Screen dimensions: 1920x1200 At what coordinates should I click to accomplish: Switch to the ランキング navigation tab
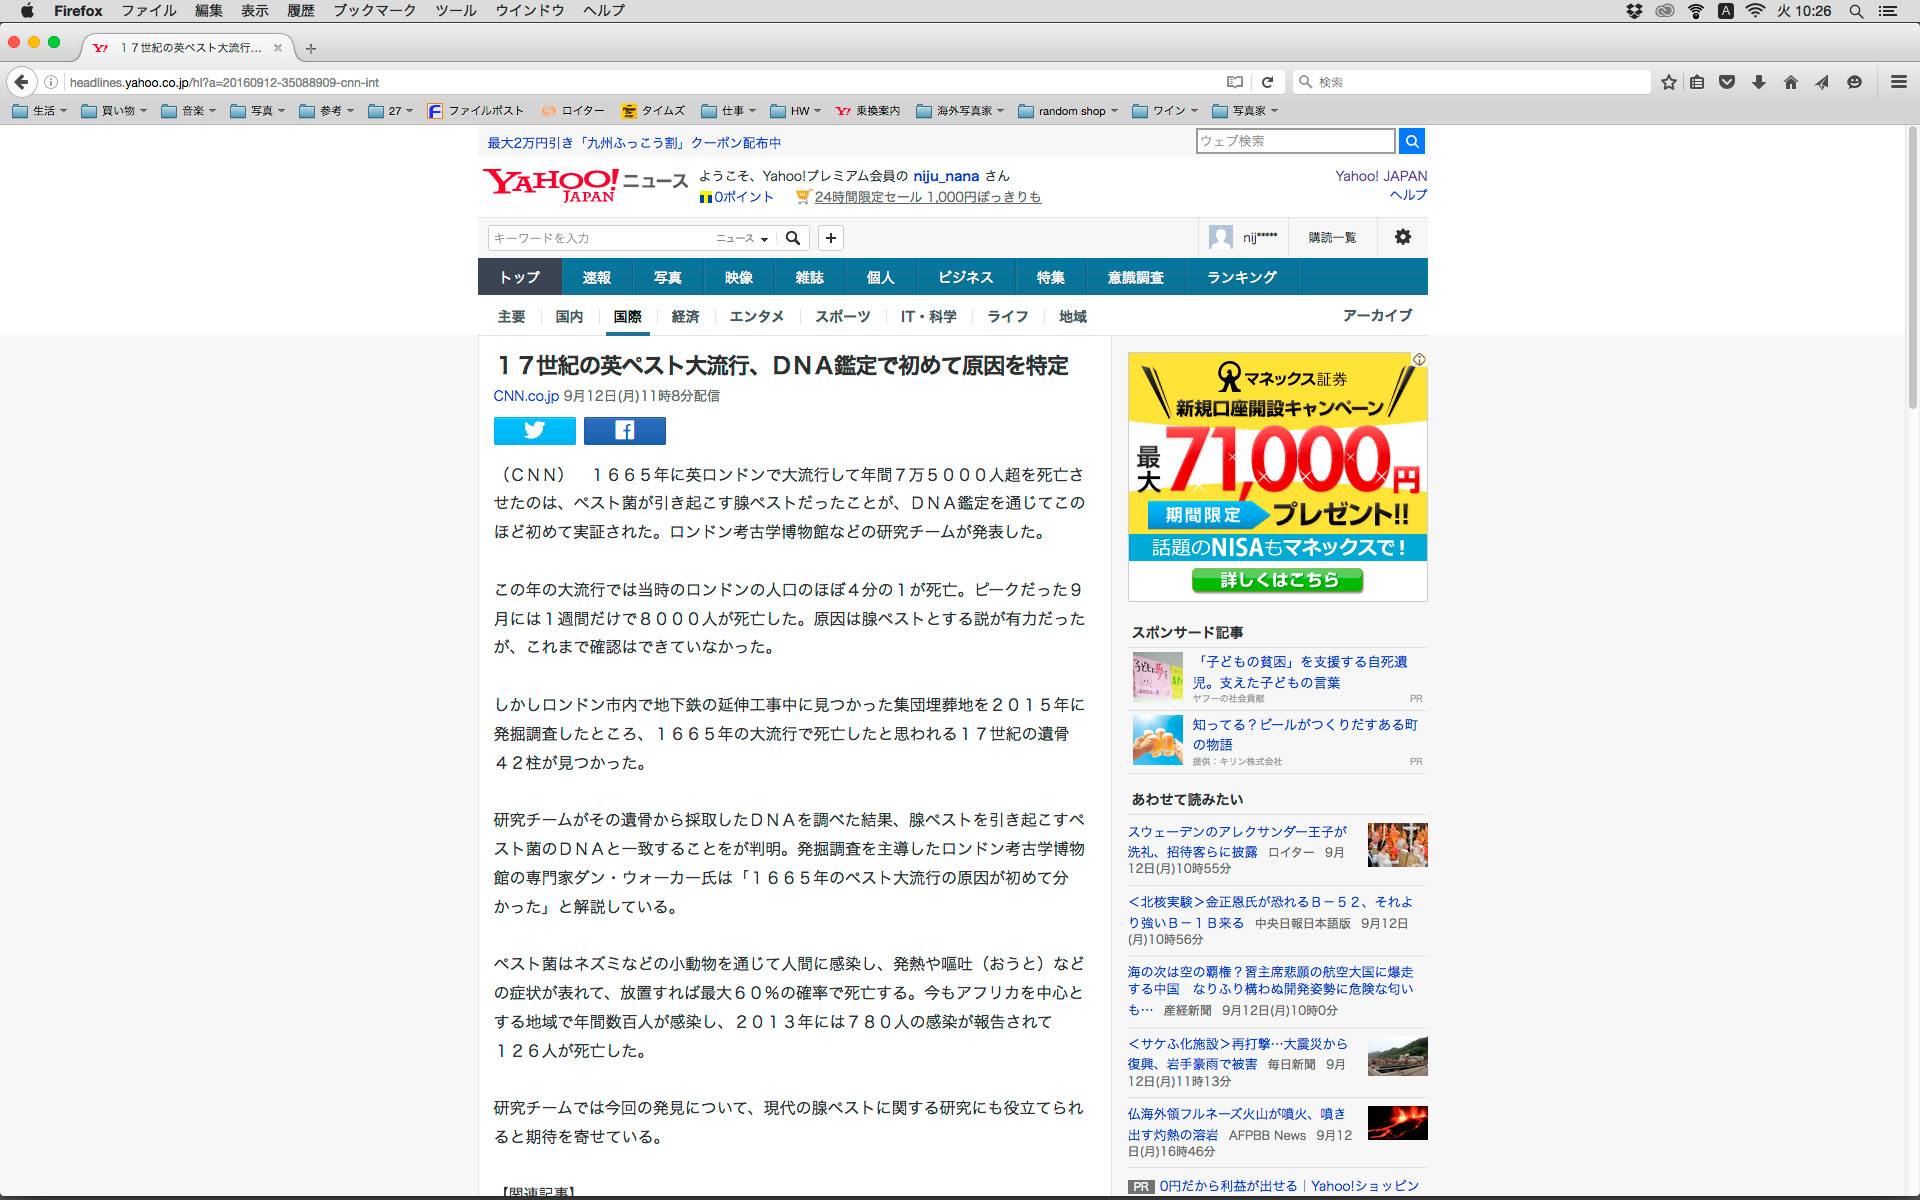pos(1241,277)
